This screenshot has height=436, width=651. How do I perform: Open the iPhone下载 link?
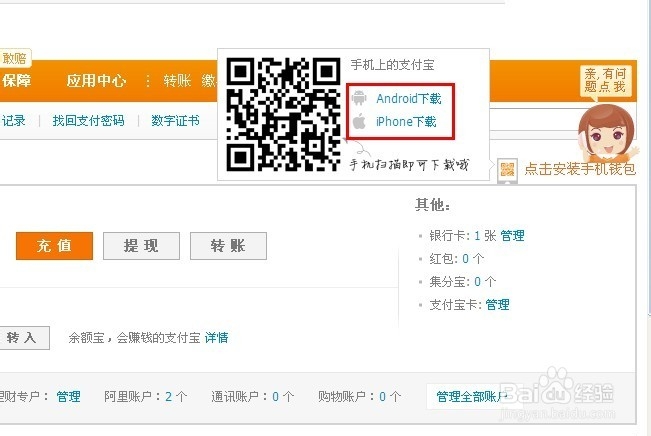pyautogui.click(x=406, y=122)
